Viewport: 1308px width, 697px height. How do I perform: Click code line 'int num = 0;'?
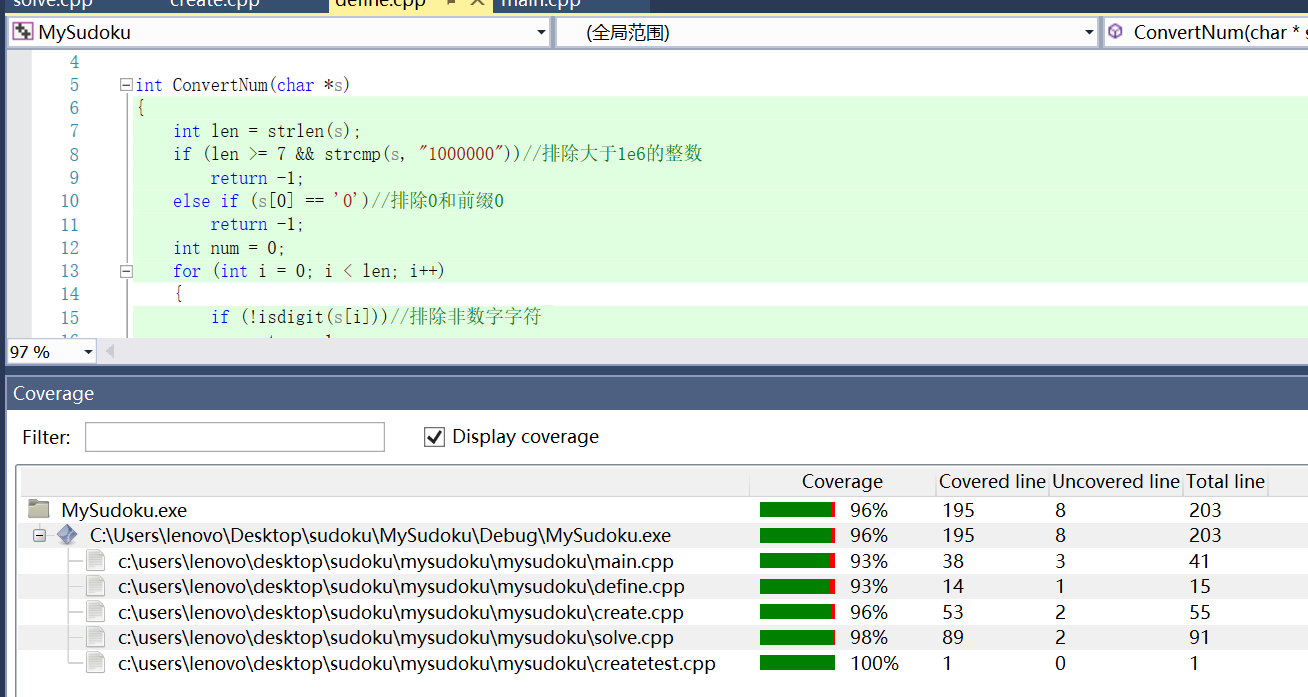pos(229,247)
